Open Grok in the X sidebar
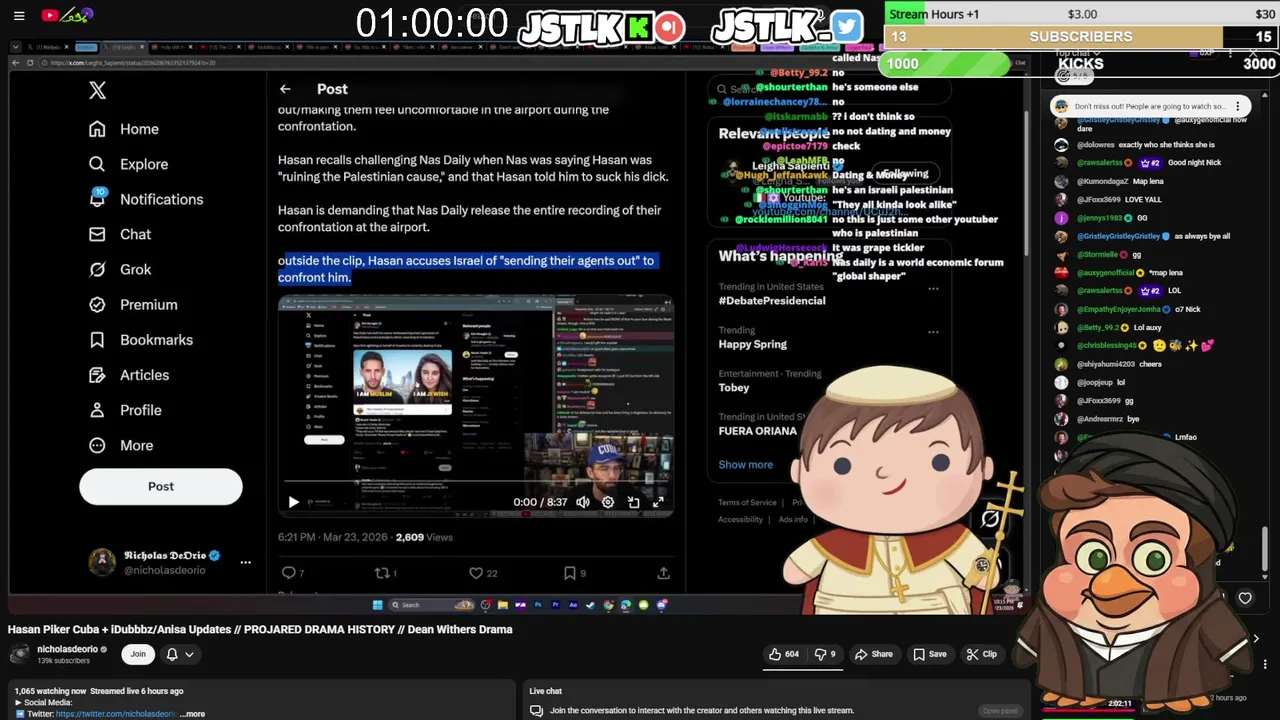Screen dimensions: 1280x720 120,269
